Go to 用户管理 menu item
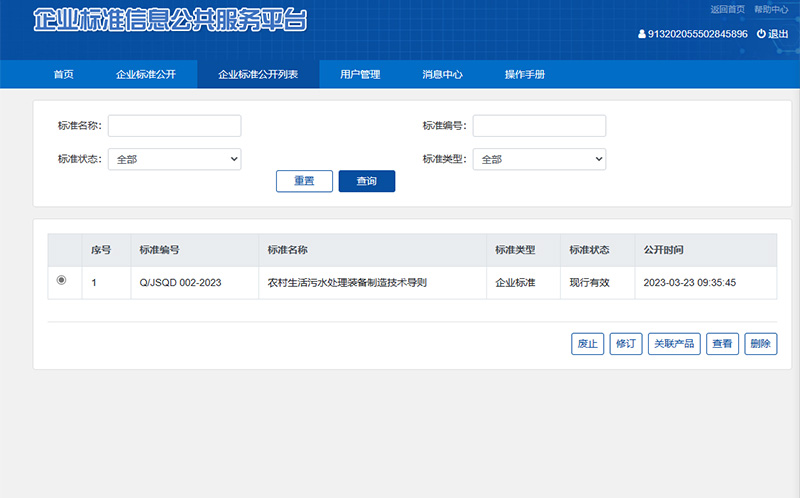This screenshot has width=800, height=498. click(x=360, y=75)
